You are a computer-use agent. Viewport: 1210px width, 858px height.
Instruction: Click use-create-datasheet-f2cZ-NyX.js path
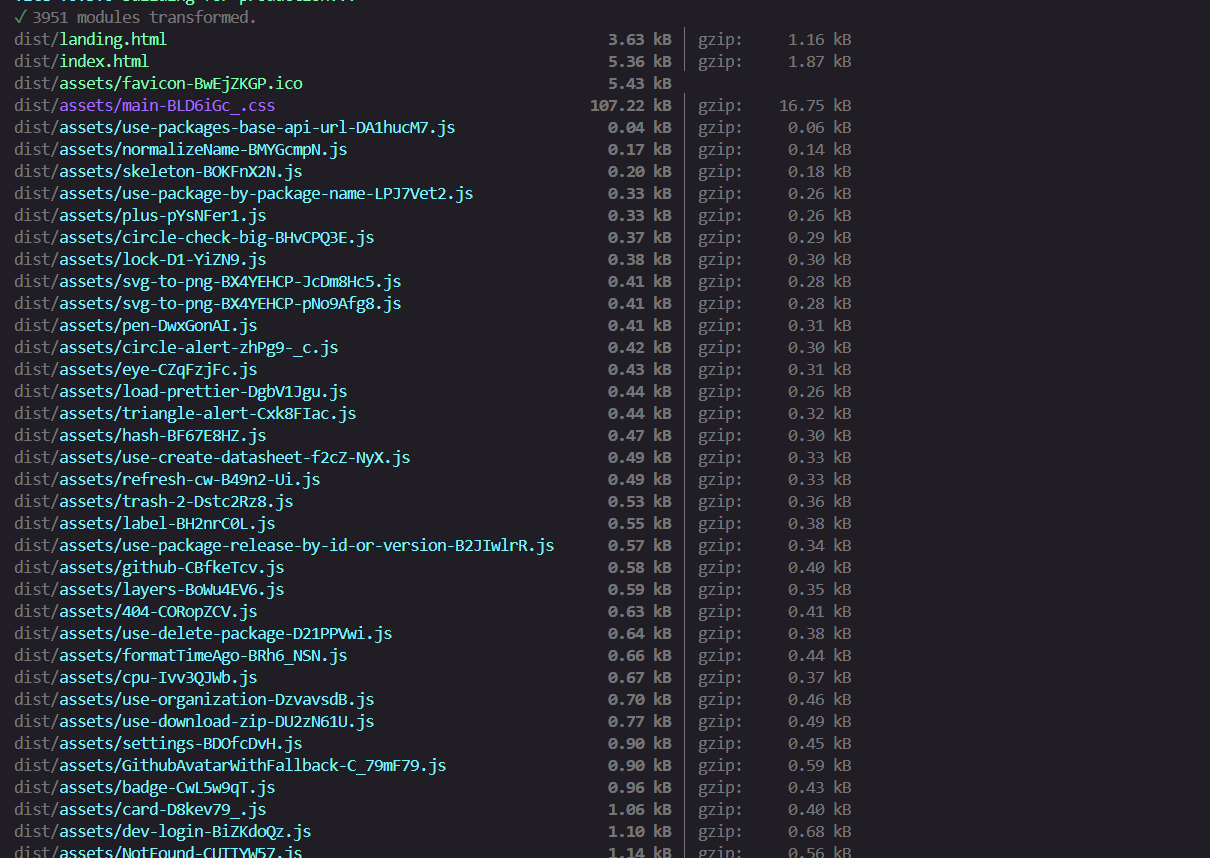(212, 457)
